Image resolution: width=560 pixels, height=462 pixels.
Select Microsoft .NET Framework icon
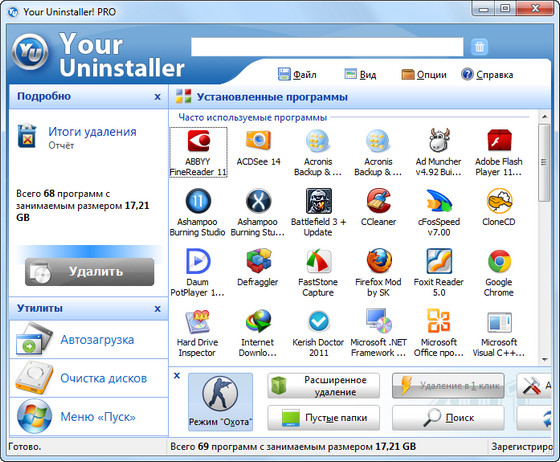tap(379, 321)
